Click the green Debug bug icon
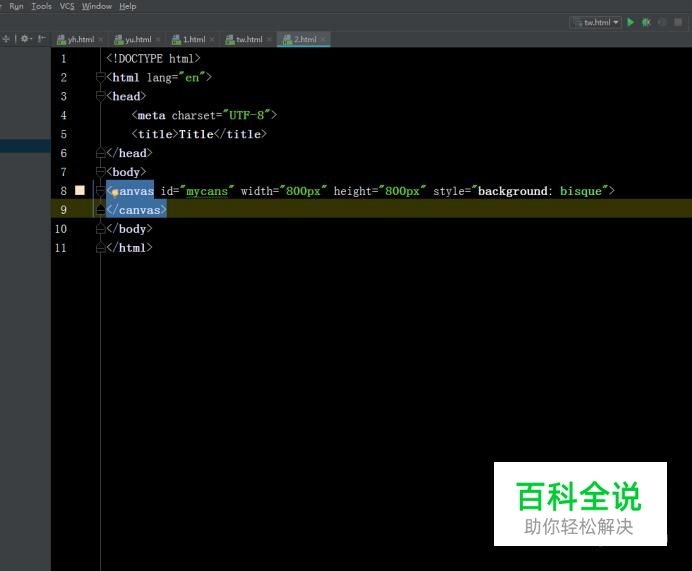 pyautogui.click(x=646, y=22)
